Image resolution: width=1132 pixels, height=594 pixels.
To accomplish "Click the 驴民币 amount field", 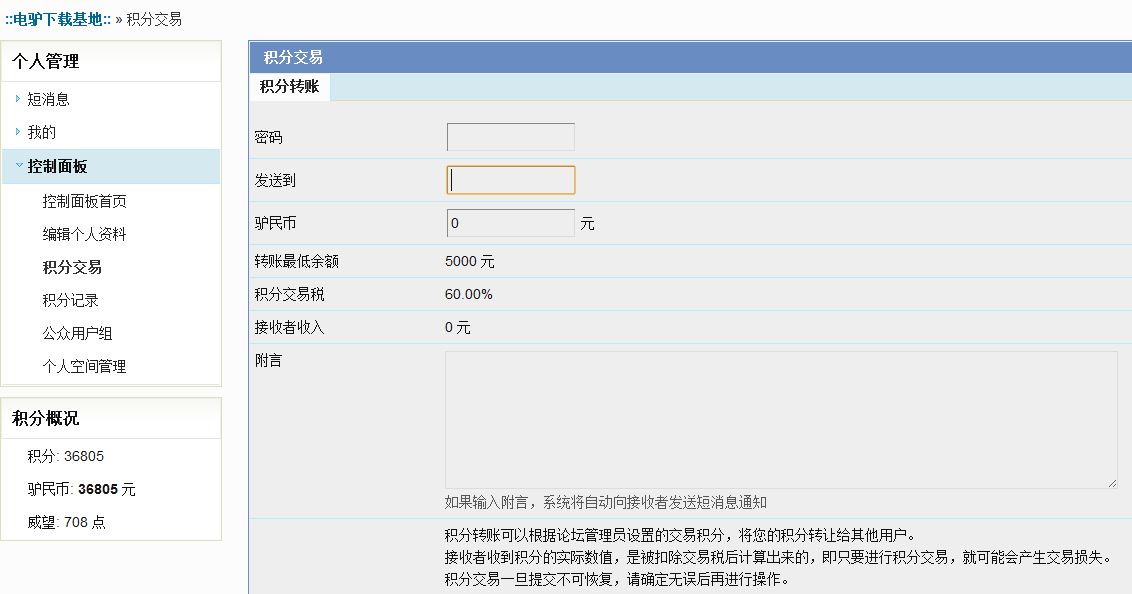I will point(510,223).
